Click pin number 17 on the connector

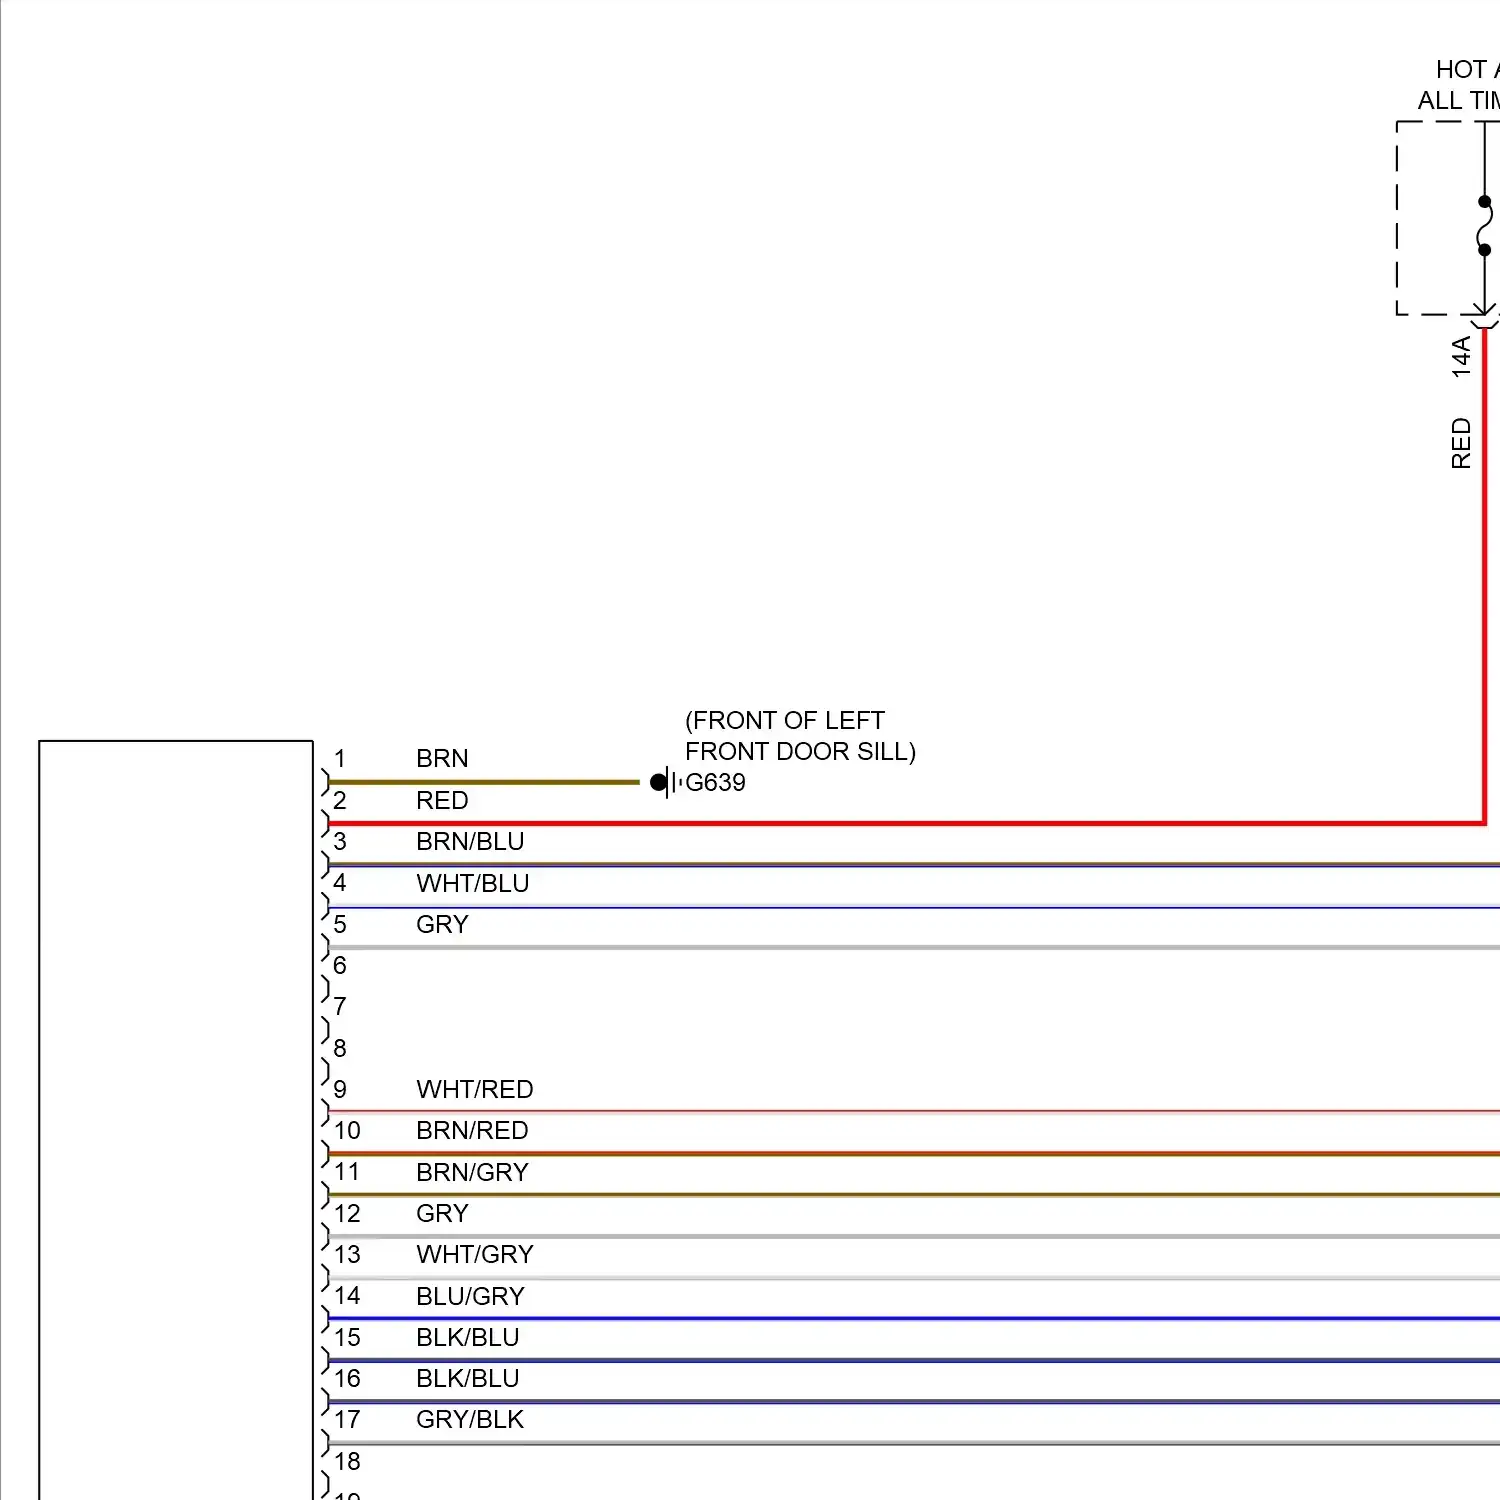coord(347,1419)
